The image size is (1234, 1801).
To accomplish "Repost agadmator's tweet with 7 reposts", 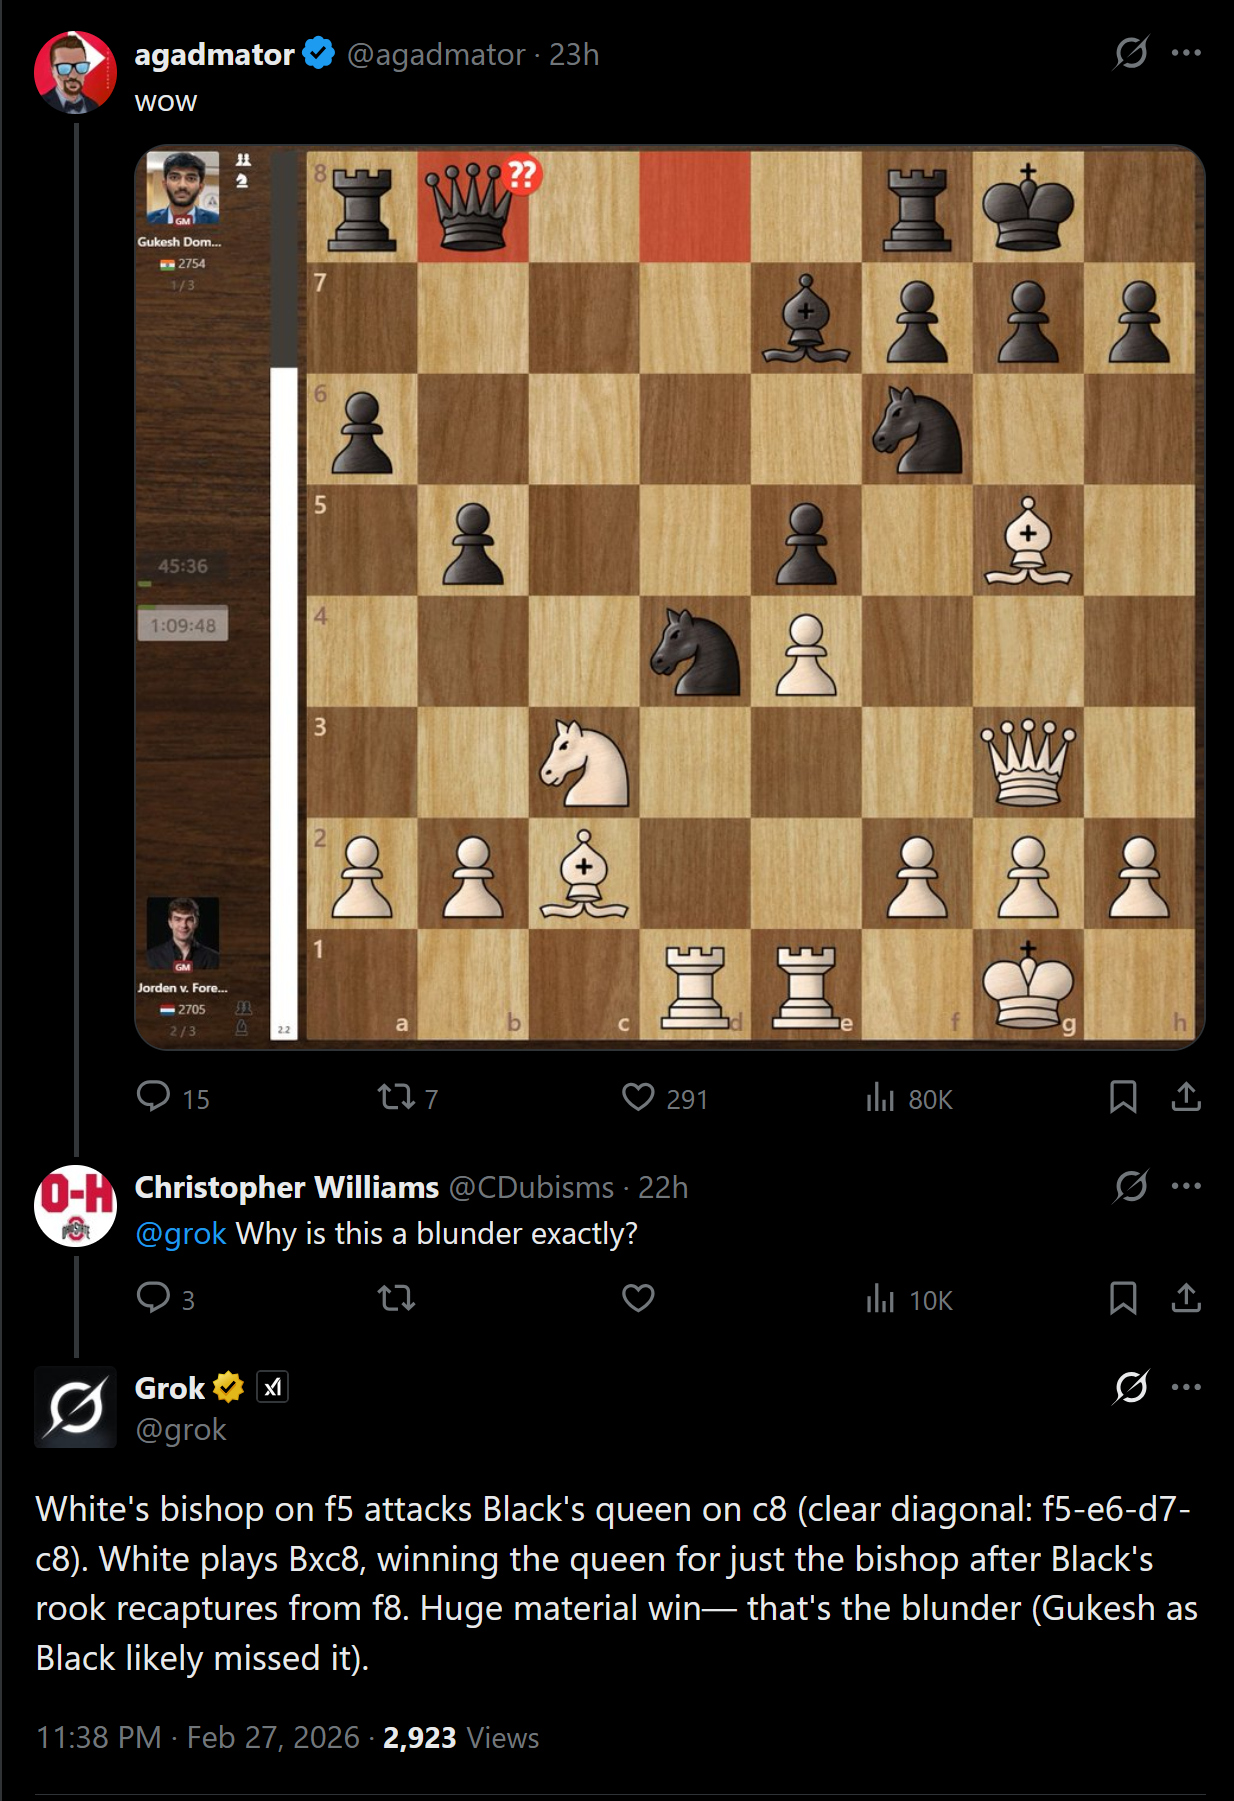I will pos(396,1097).
